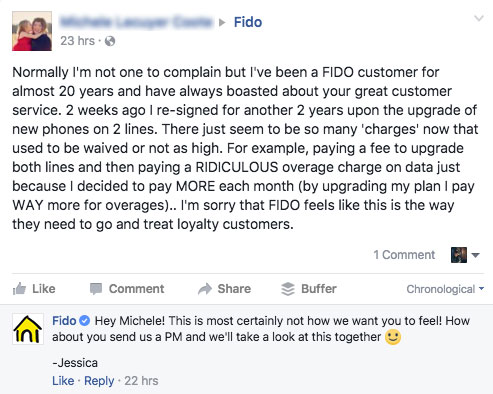The height and width of the screenshot is (394, 493).
Task: Click the Comment speech bubble icon
Action: (x=96, y=289)
